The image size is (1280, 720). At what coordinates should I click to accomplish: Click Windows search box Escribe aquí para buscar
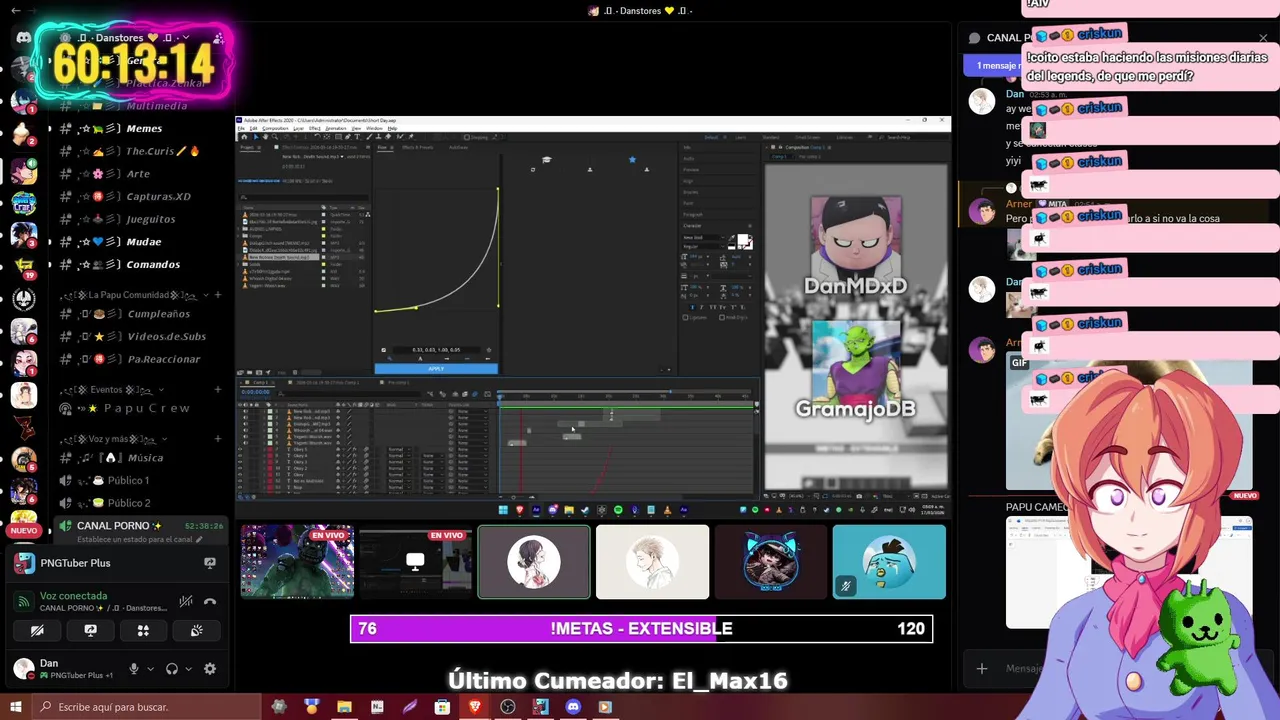(145, 707)
